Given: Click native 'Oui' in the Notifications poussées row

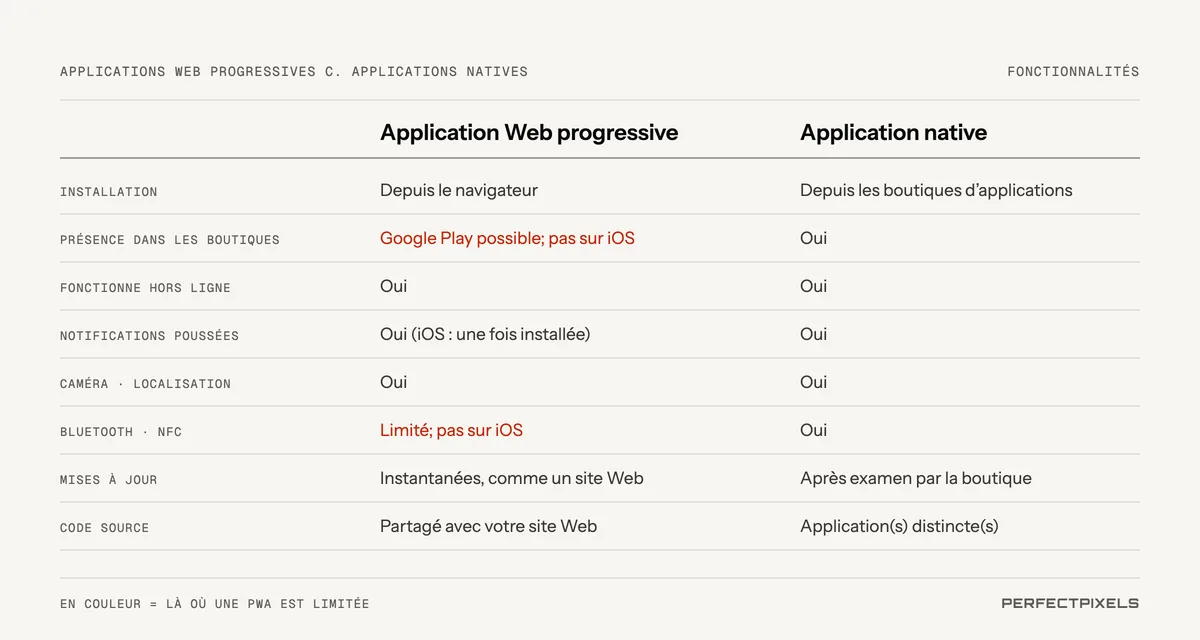Looking at the screenshot, I should pyautogui.click(x=813, y=334).
